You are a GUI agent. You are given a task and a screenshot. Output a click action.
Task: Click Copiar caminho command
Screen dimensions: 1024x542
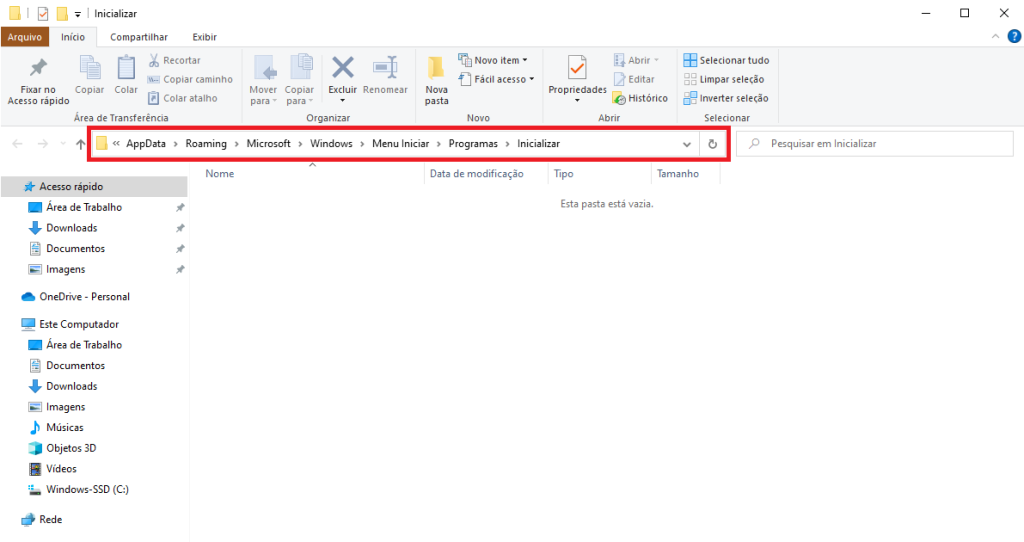coord(190,79)
